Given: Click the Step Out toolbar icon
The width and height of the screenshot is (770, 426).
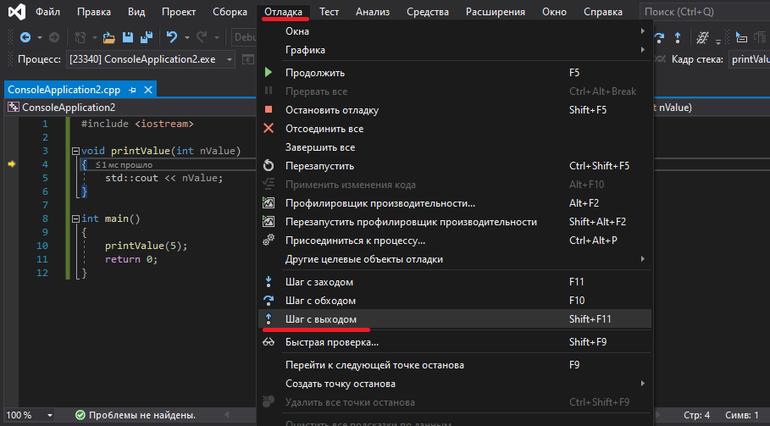Looking at the screenshot, I should (x=678, y=37).
